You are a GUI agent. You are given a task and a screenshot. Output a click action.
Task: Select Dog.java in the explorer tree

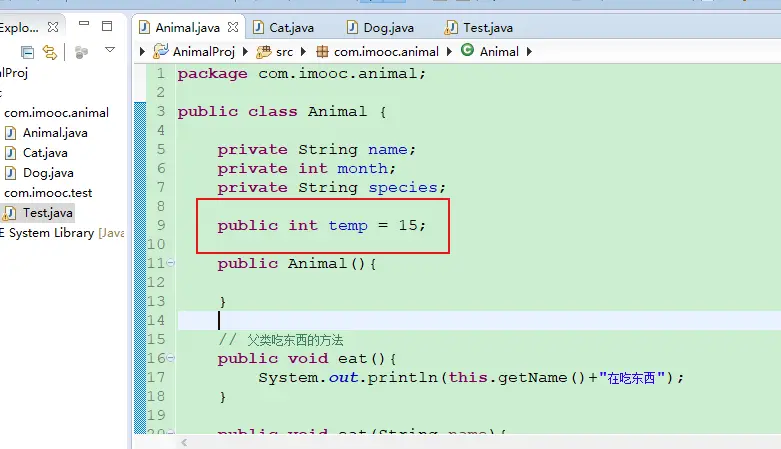pyautogui.click(x=48, y=173)
